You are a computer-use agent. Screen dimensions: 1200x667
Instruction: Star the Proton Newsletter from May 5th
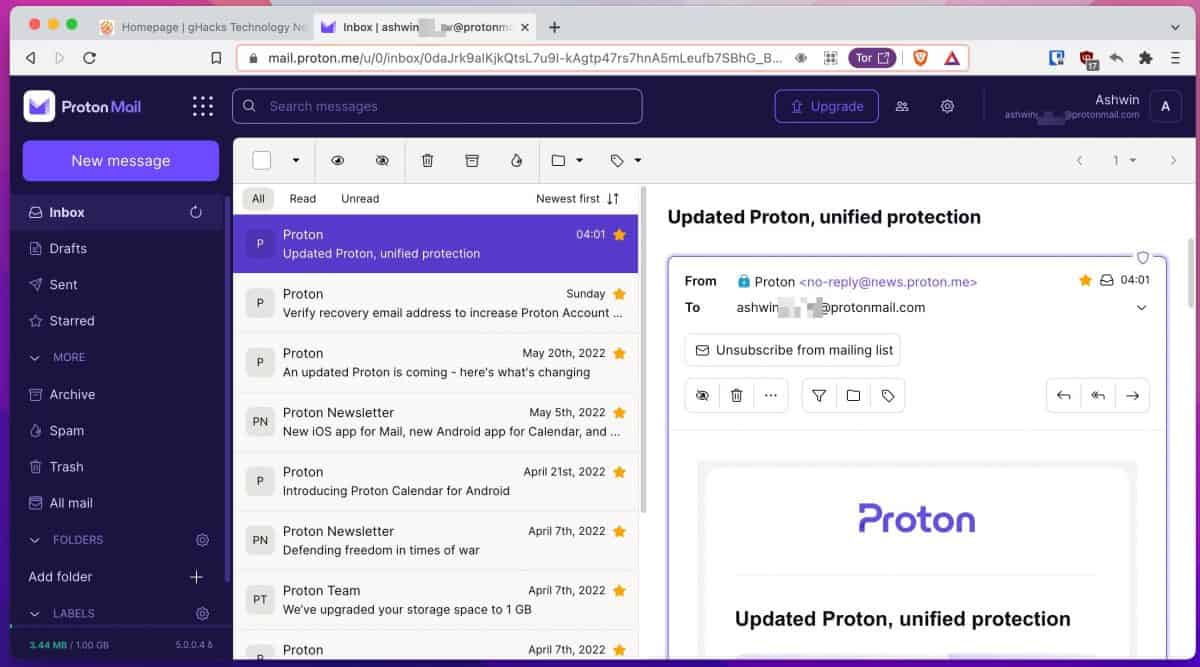618,411
